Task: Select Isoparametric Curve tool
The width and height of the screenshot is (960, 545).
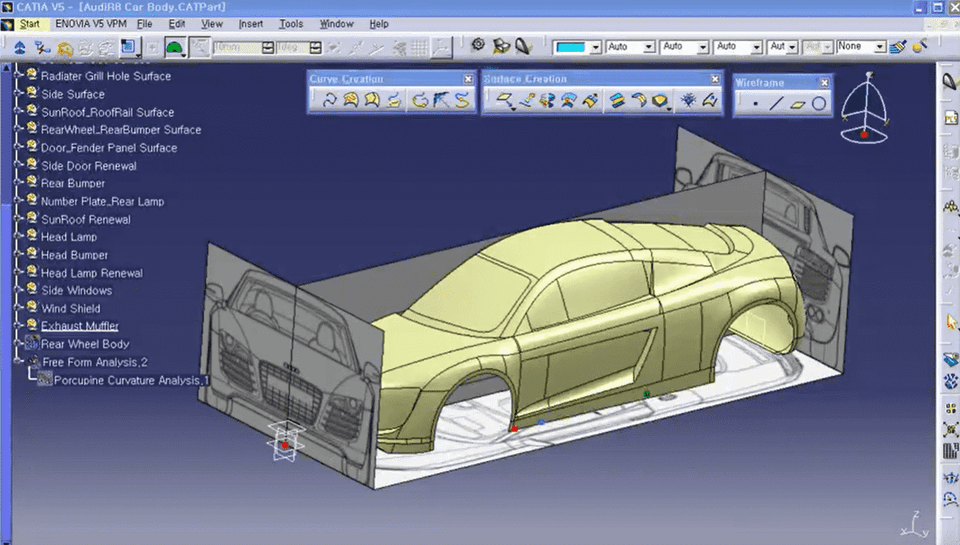Action: [x=372, y=100]
